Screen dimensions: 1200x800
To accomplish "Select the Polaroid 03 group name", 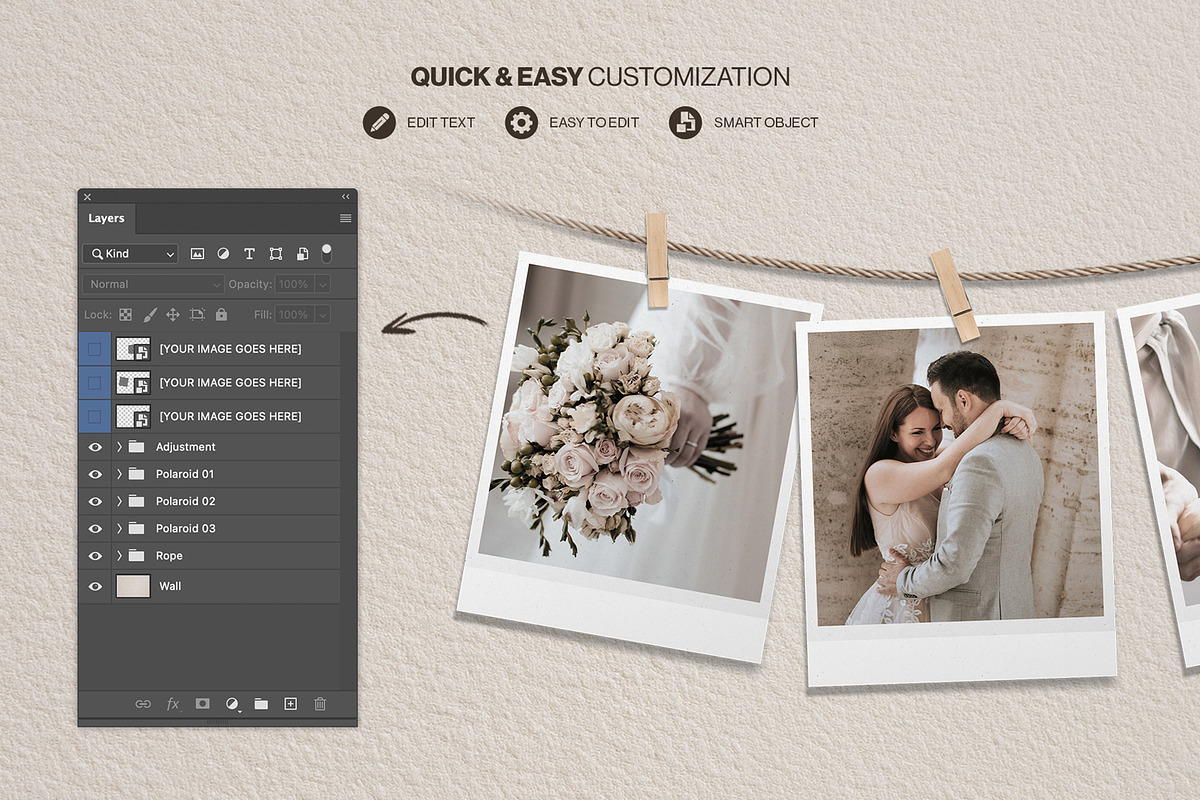I will pos(186,528).
